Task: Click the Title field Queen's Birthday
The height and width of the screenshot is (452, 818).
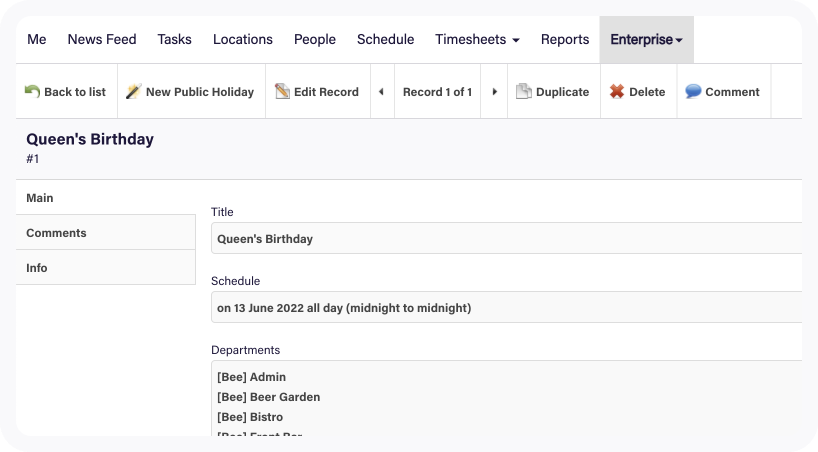Action: tap(506, 239)
